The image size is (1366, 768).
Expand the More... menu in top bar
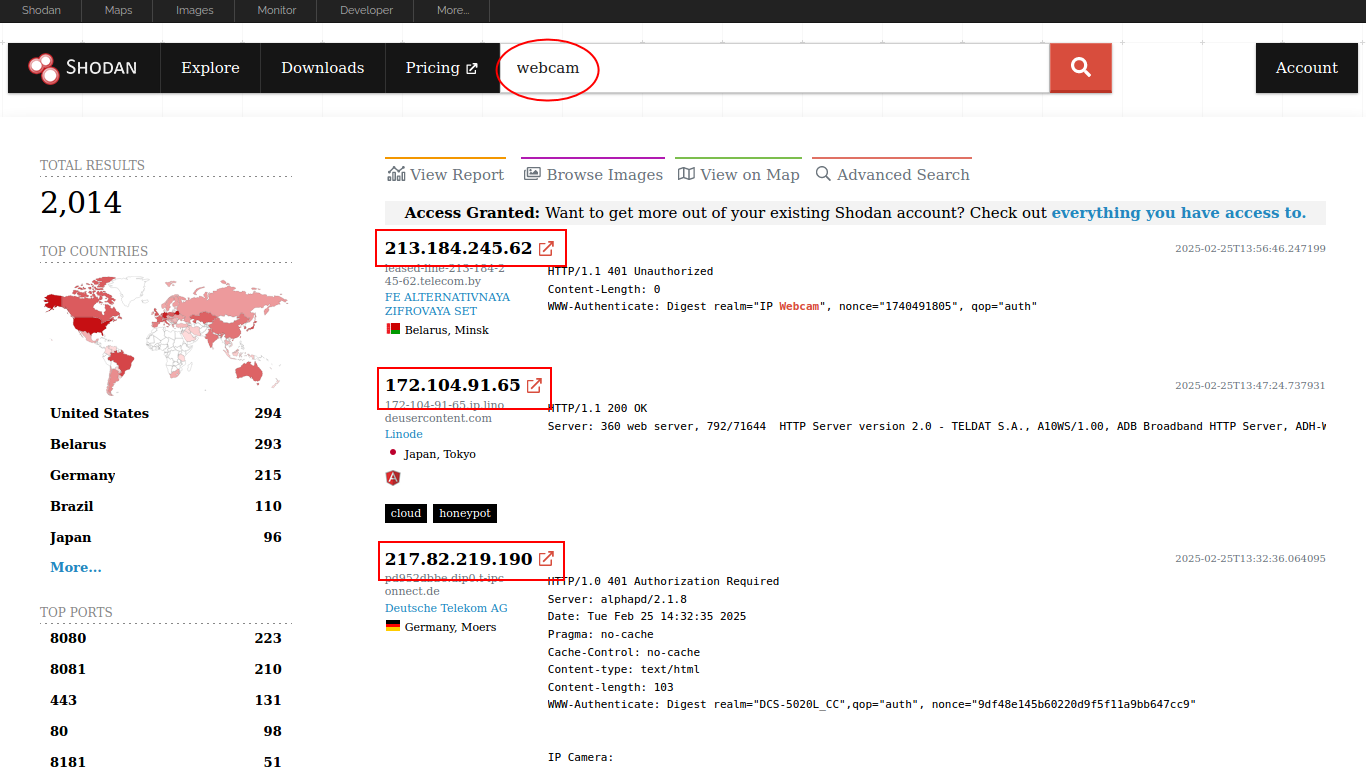[452, 10]
